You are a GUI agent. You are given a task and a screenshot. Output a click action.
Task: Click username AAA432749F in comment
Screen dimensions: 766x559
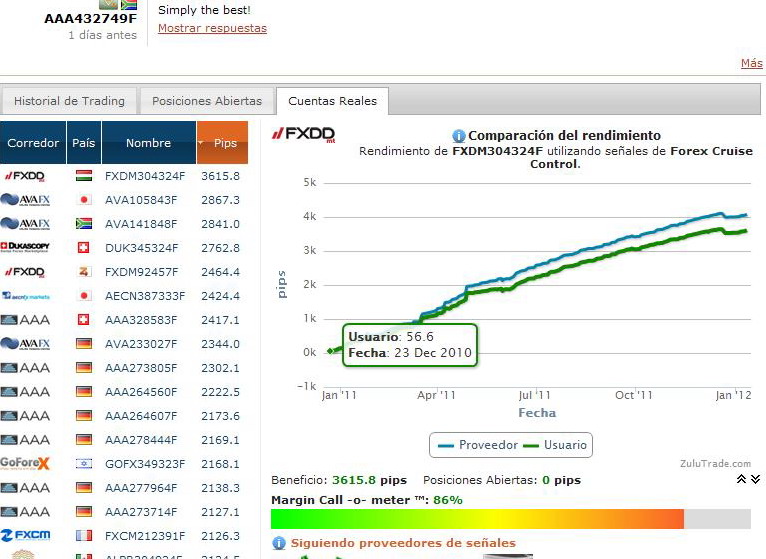[x=90, y=19]
